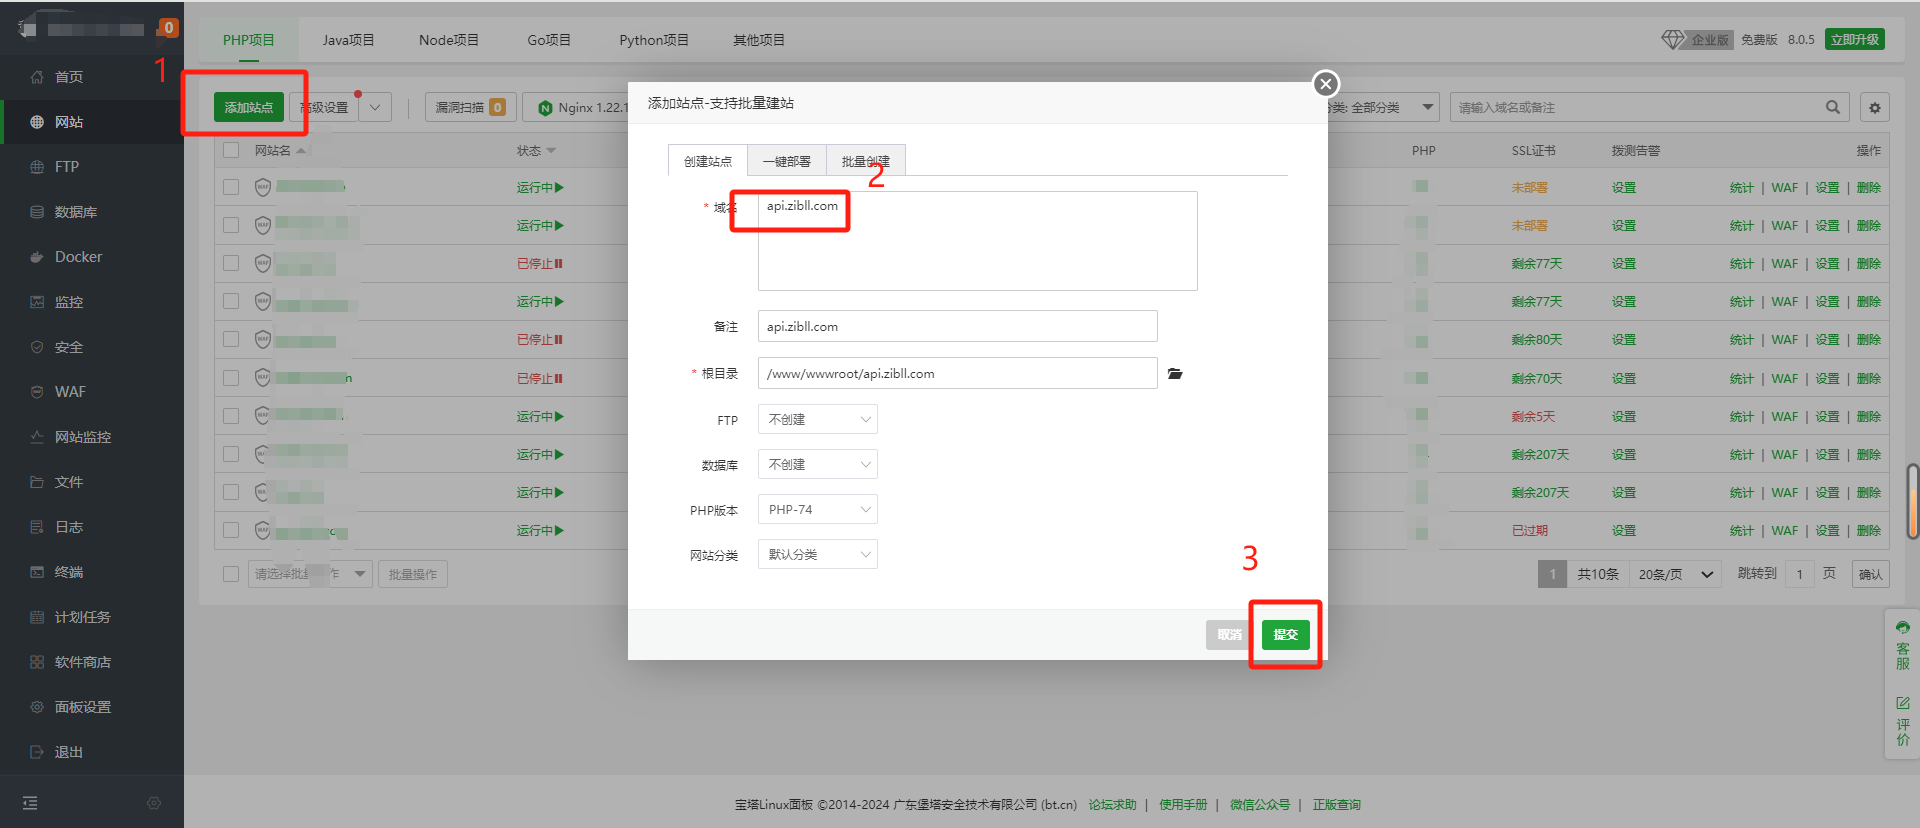Click the folder icon beside 根目录 field
Viewport: 1920px width, 828px height.
point(1175,374)
